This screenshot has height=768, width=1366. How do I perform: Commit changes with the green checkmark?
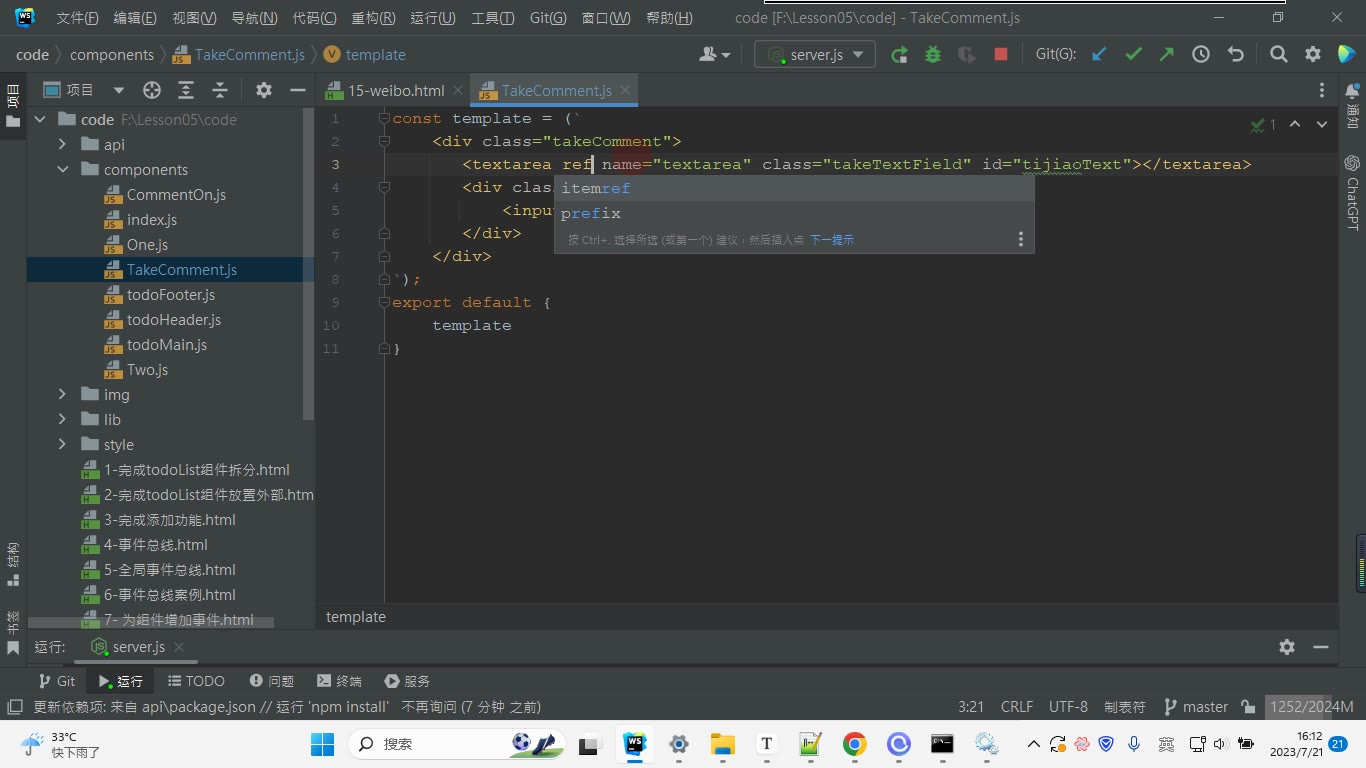(1133, 55)
